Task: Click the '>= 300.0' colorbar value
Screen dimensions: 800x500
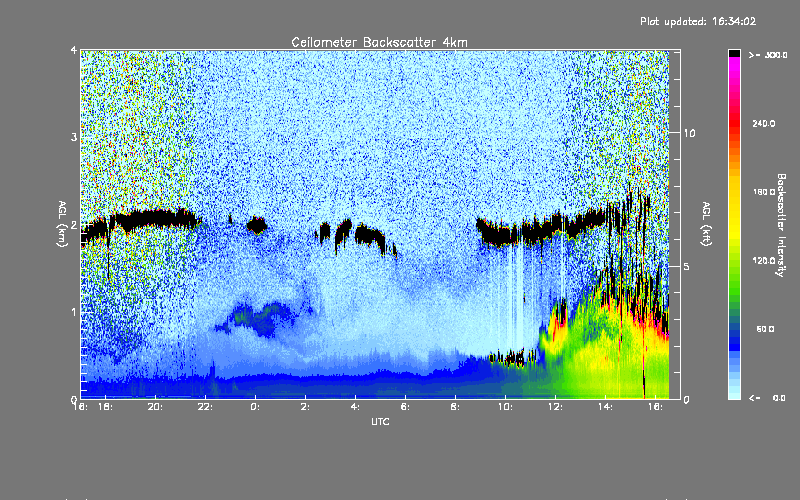Action: (768, 55)
